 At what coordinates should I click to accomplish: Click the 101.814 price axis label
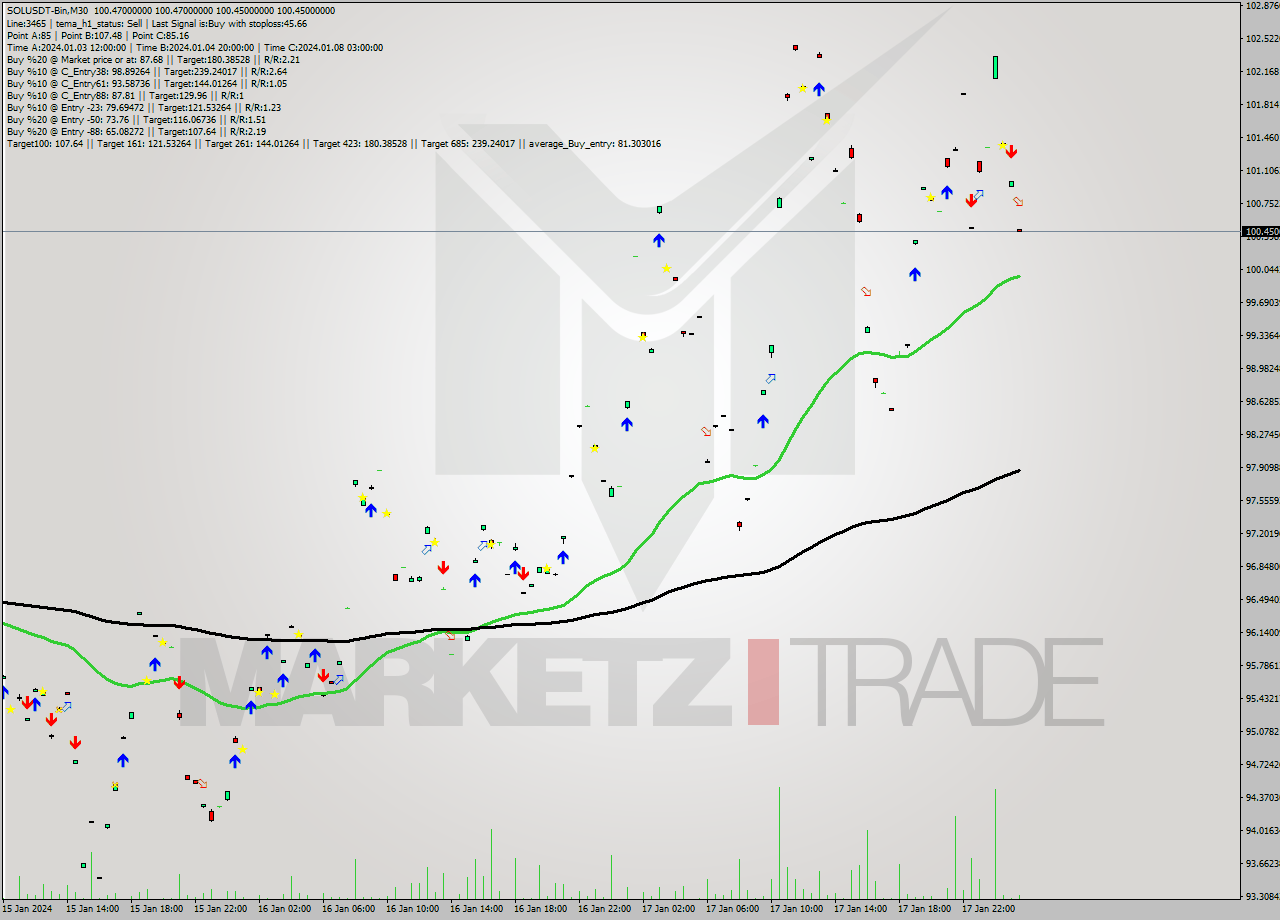pyautogui.click(x=1262, y=104)
